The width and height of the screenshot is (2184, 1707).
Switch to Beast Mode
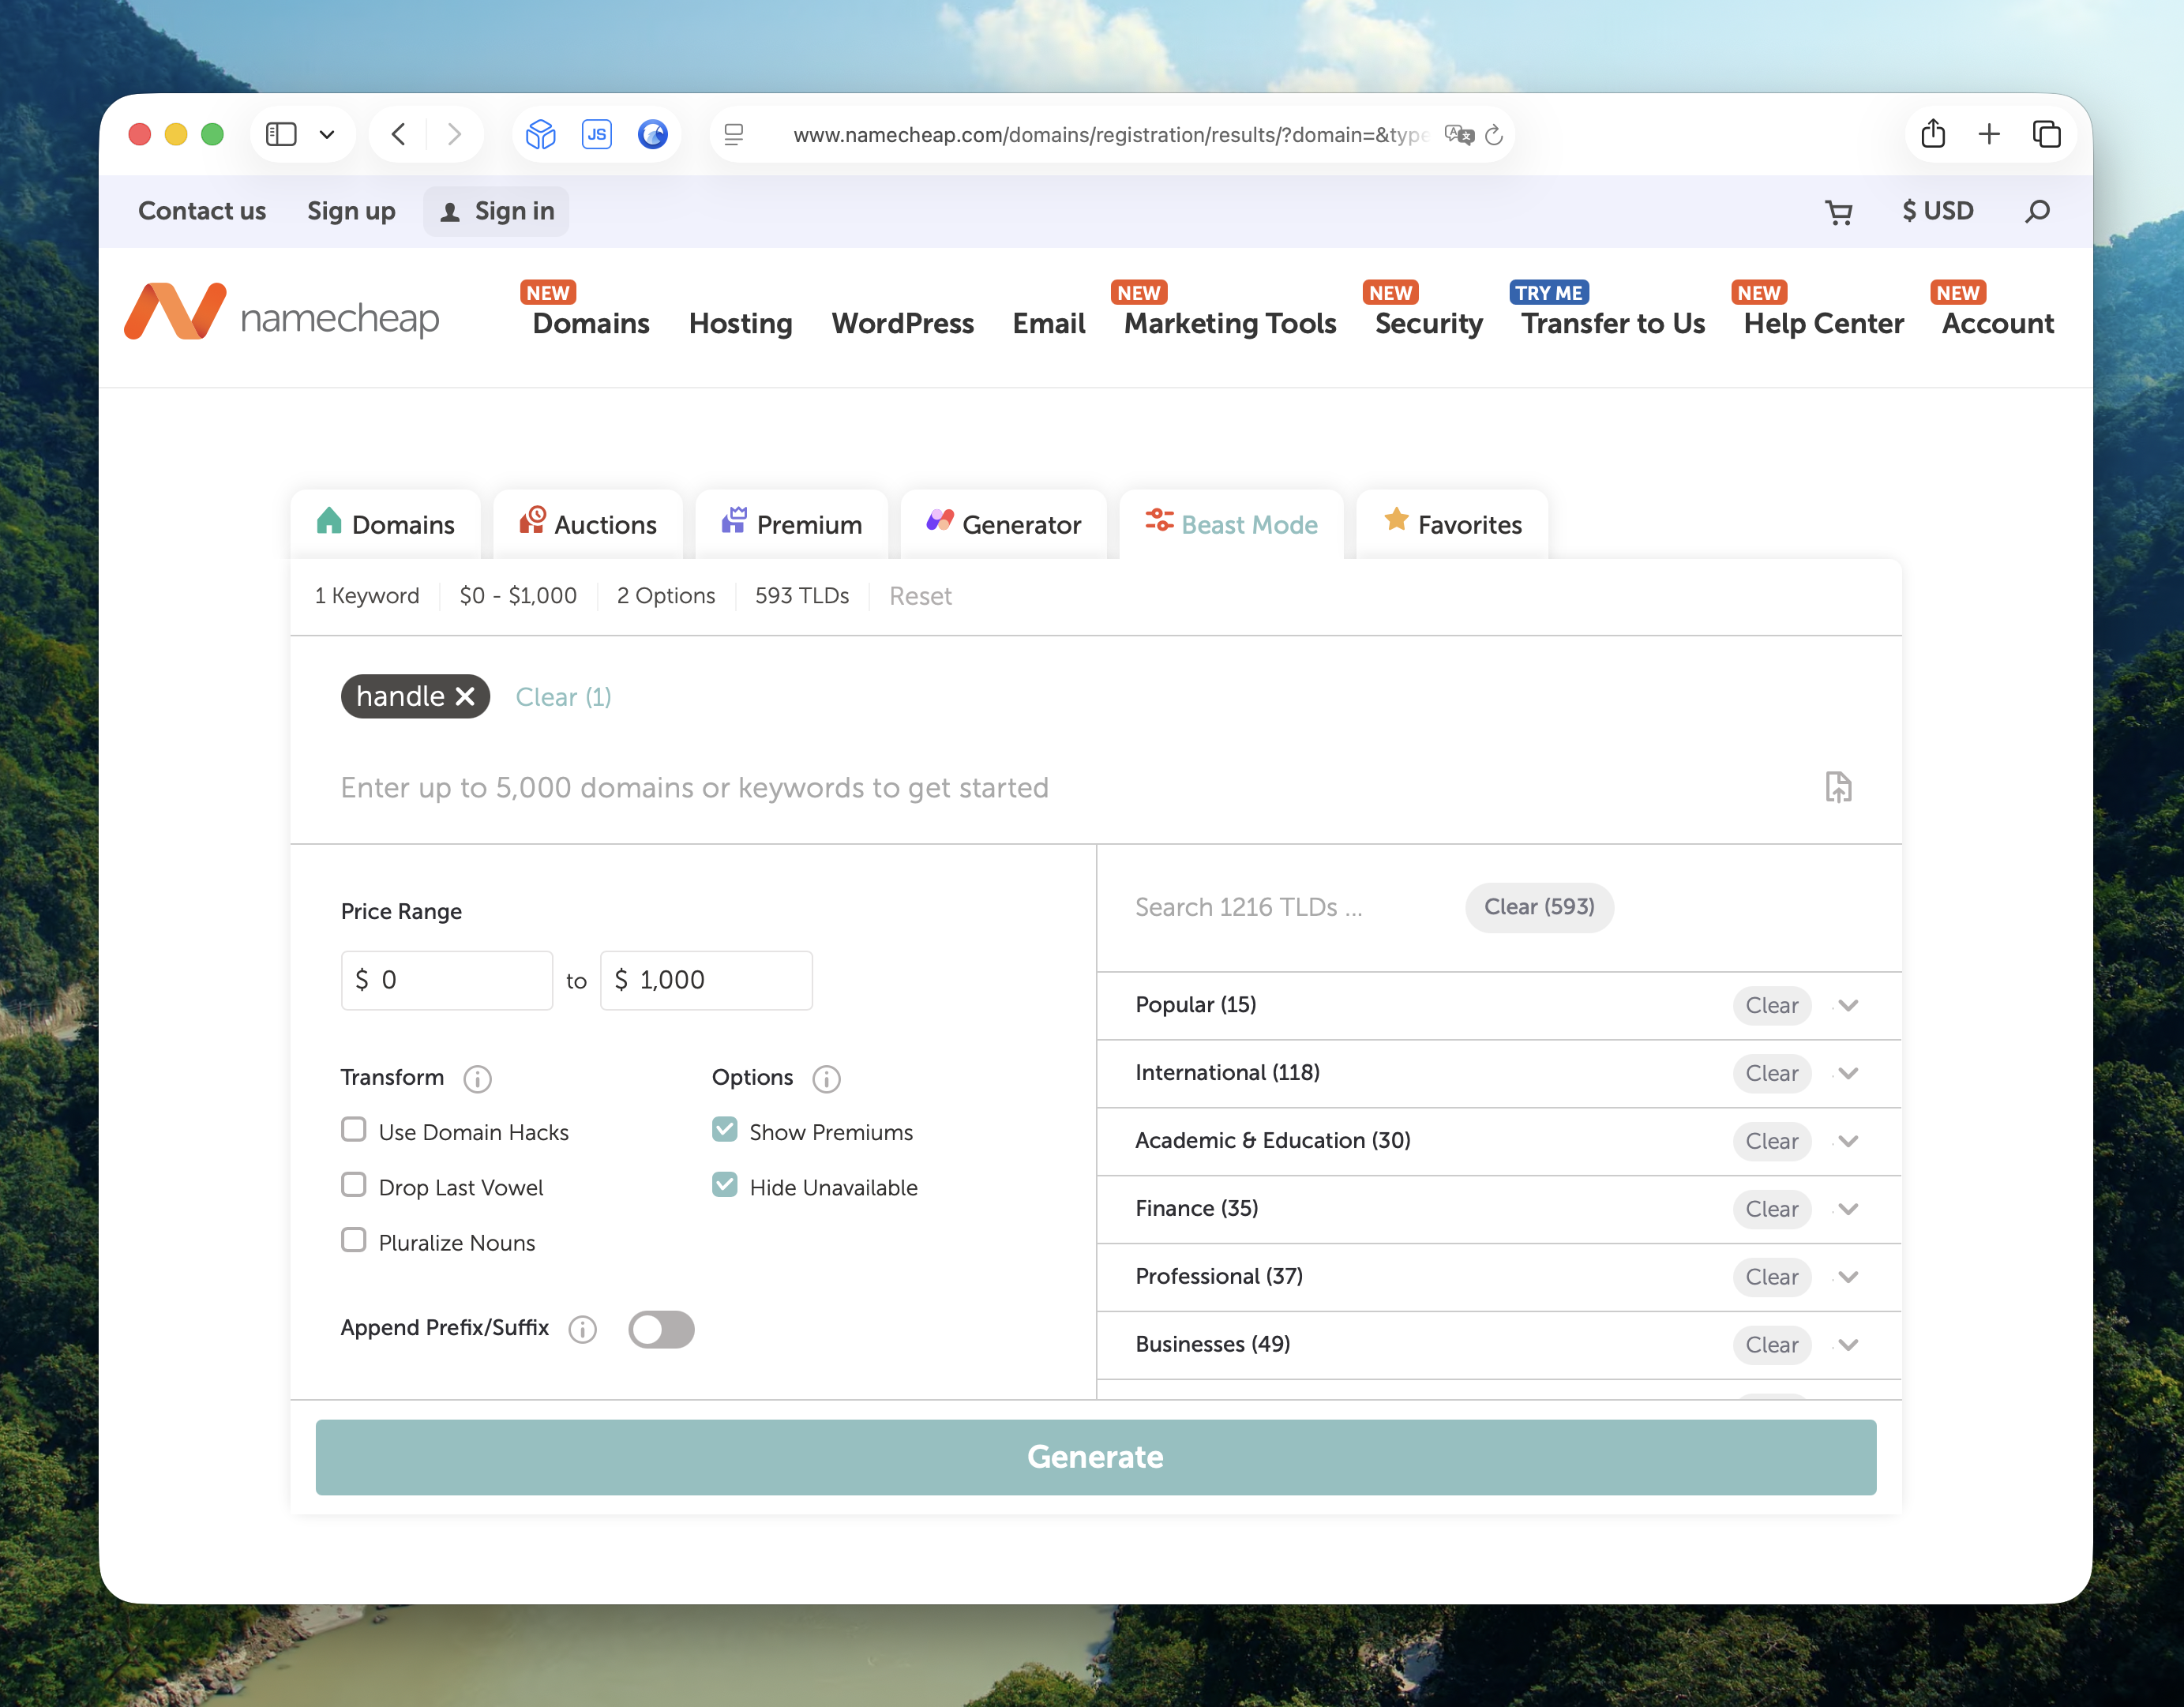pyautogui.click(x=1232, y=524)
